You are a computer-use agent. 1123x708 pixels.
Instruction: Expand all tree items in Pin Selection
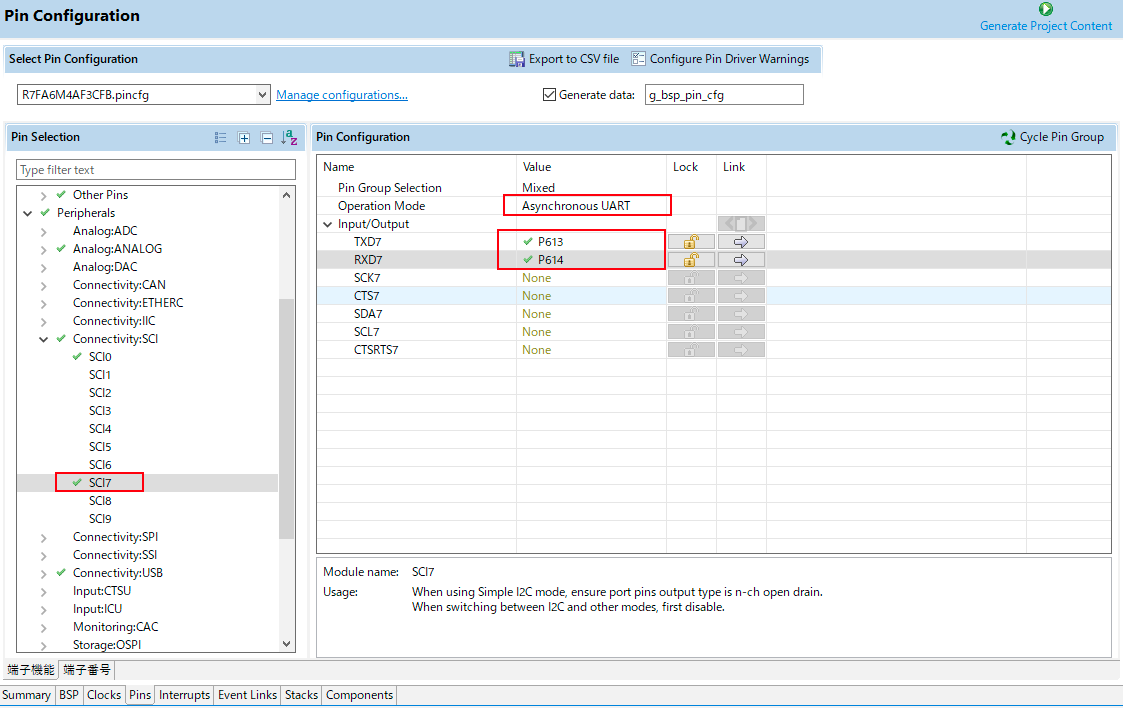244,138
